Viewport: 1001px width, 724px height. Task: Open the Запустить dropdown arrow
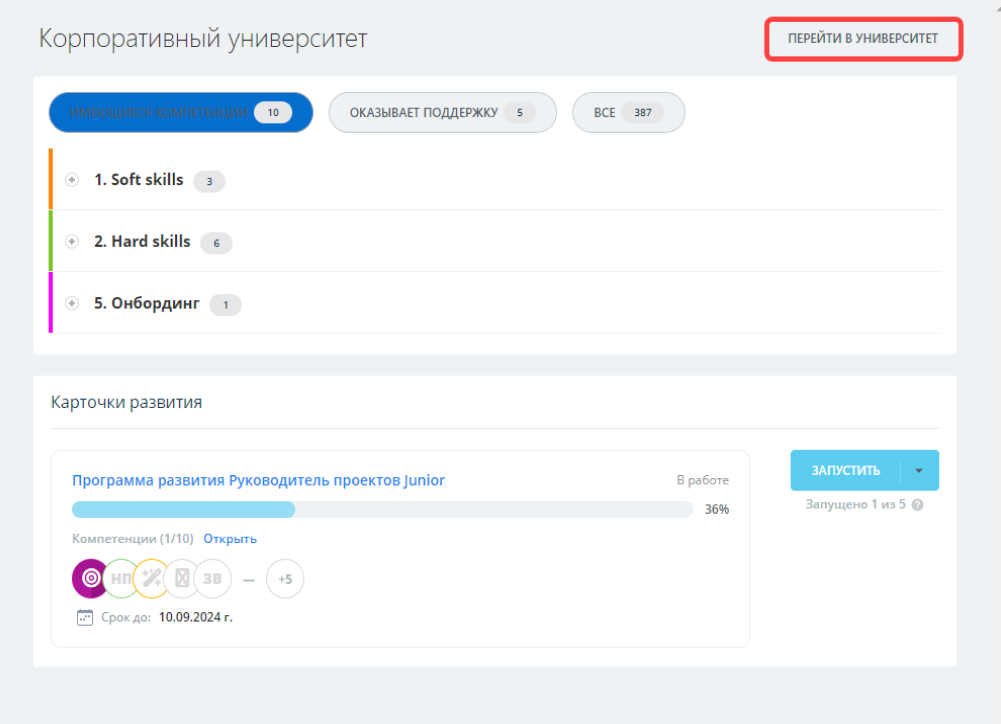919,471
